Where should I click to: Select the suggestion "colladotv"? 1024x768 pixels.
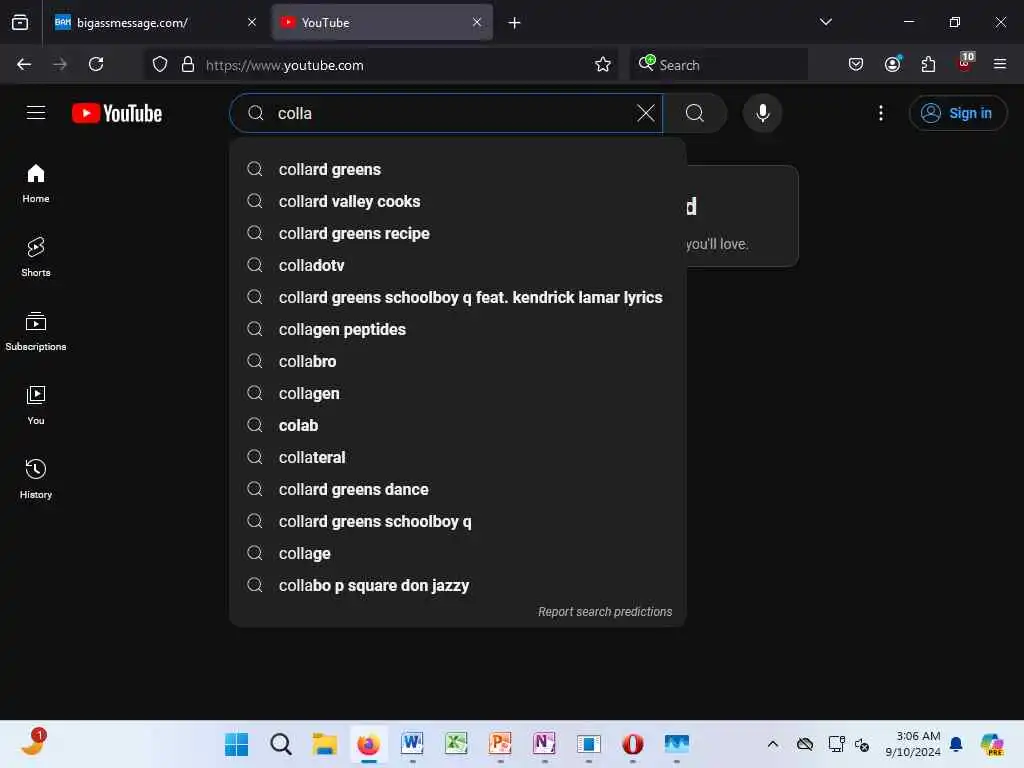coord(457,265)
